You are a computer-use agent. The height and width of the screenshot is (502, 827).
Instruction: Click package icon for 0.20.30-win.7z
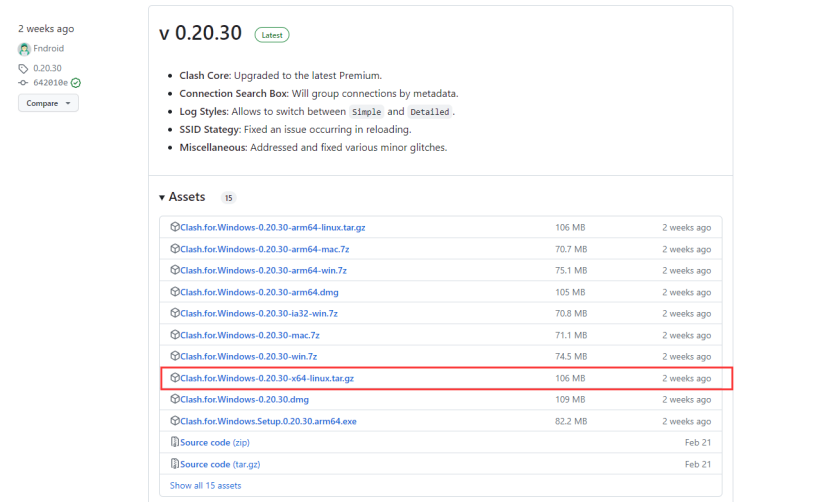coord(175,356)
